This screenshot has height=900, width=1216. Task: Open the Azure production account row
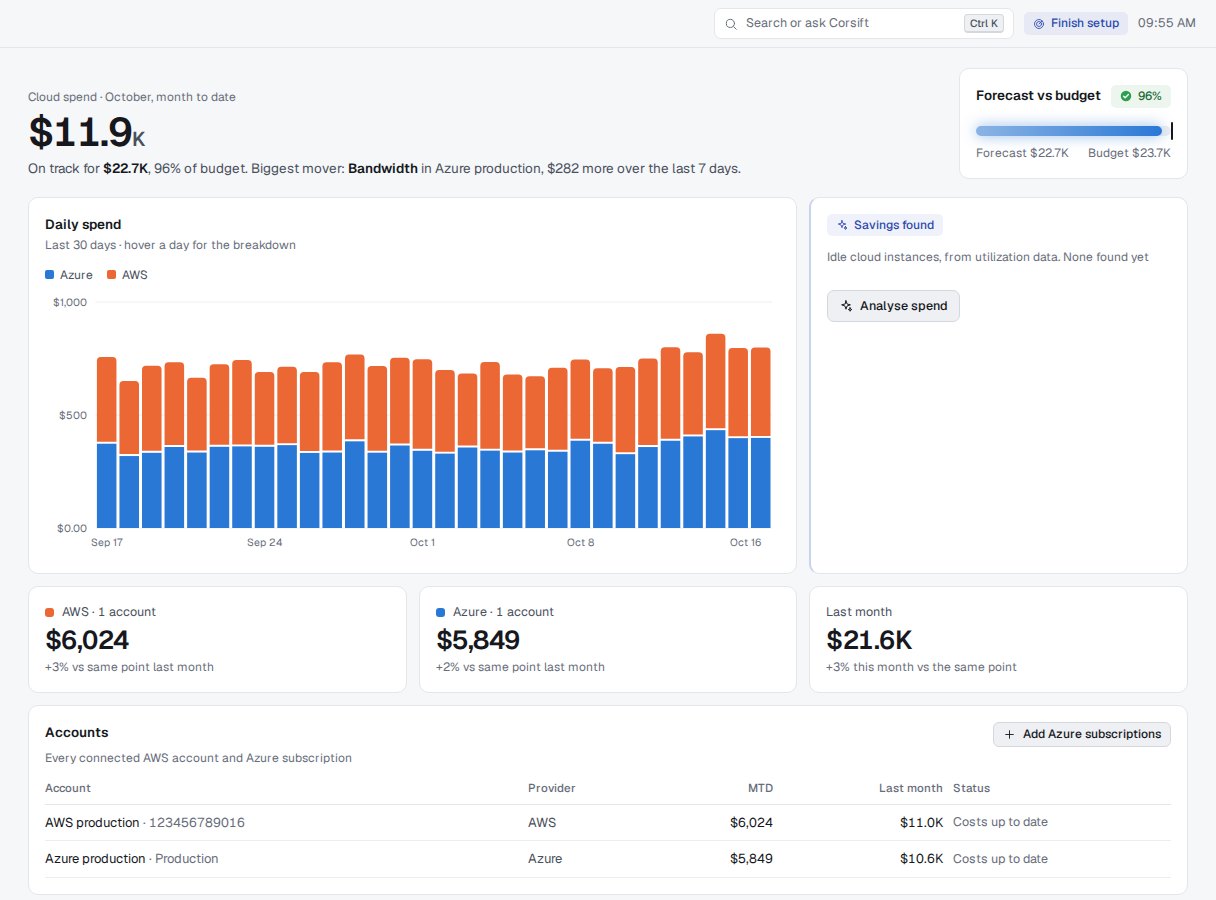pos(608,859)
